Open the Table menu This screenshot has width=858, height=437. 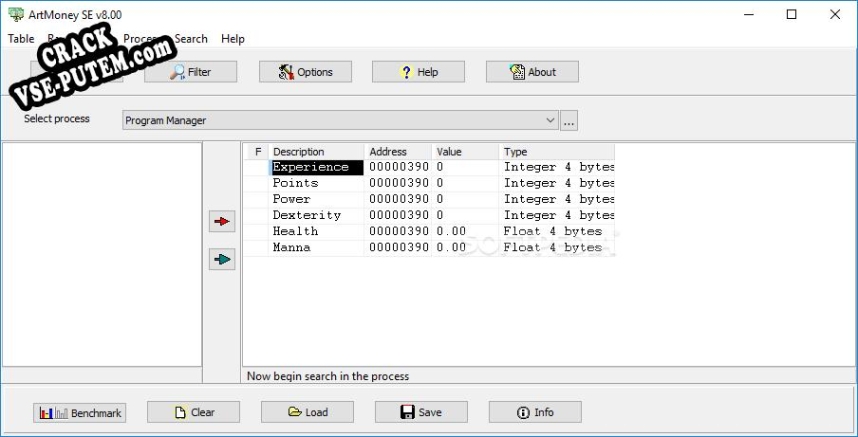click(x=21, y=39)
